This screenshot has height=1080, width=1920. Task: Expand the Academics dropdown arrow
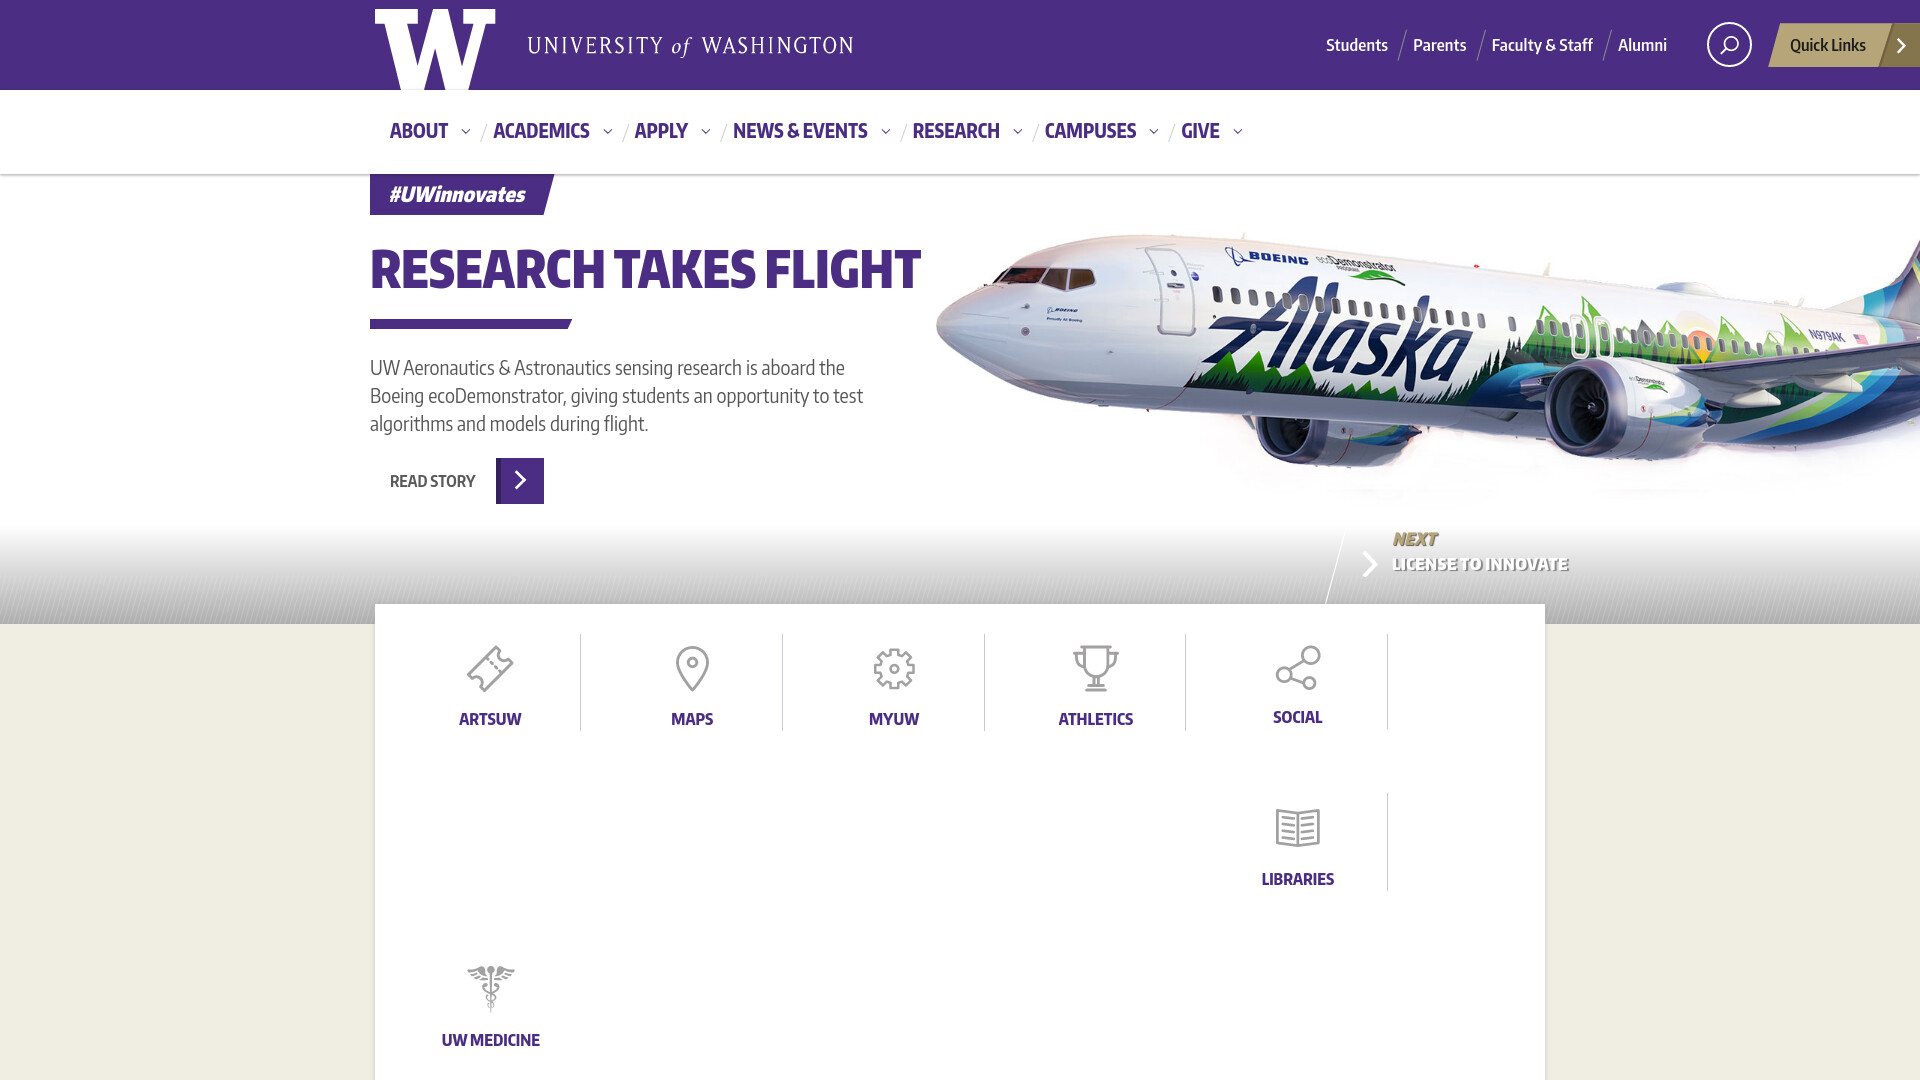(607, 132)
